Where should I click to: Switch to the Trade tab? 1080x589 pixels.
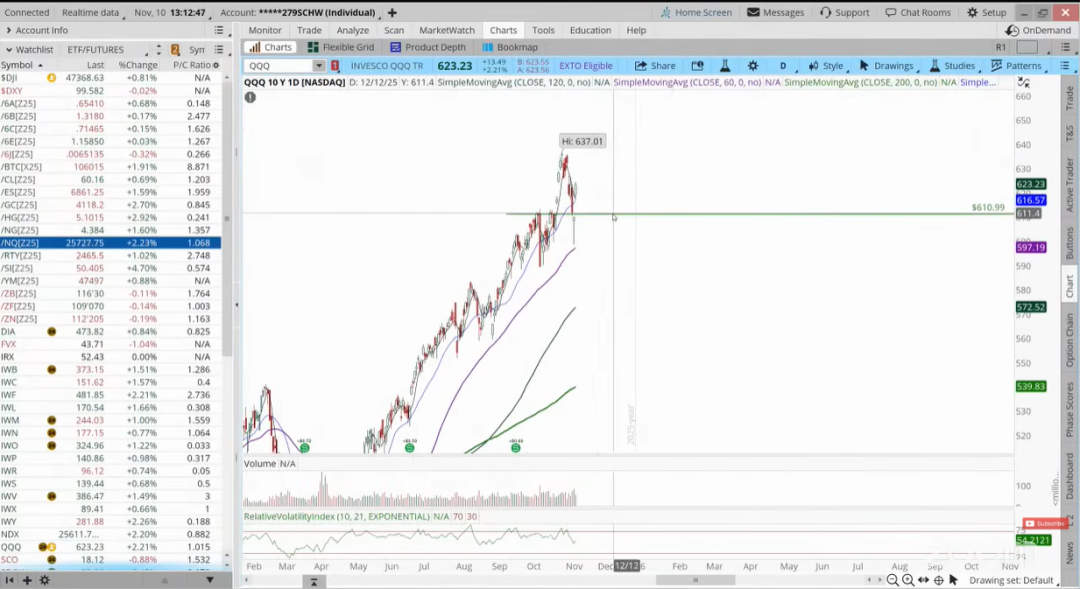coord(309,30)
